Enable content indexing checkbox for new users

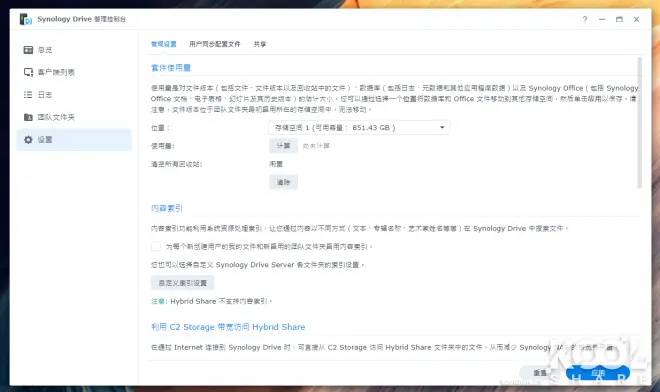coord(156,246)
